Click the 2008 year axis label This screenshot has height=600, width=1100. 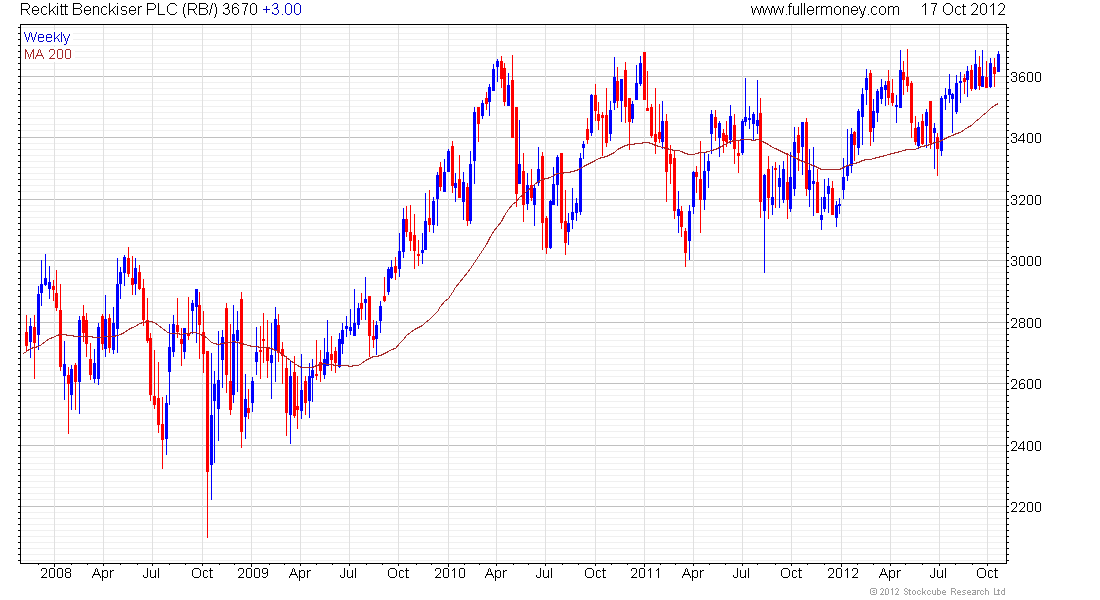pyautogui.click(x=55, y=573)
